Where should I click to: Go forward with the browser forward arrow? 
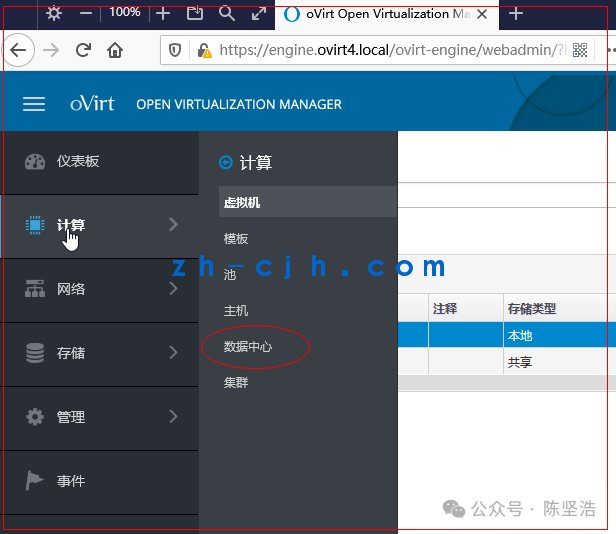[51, 50]
